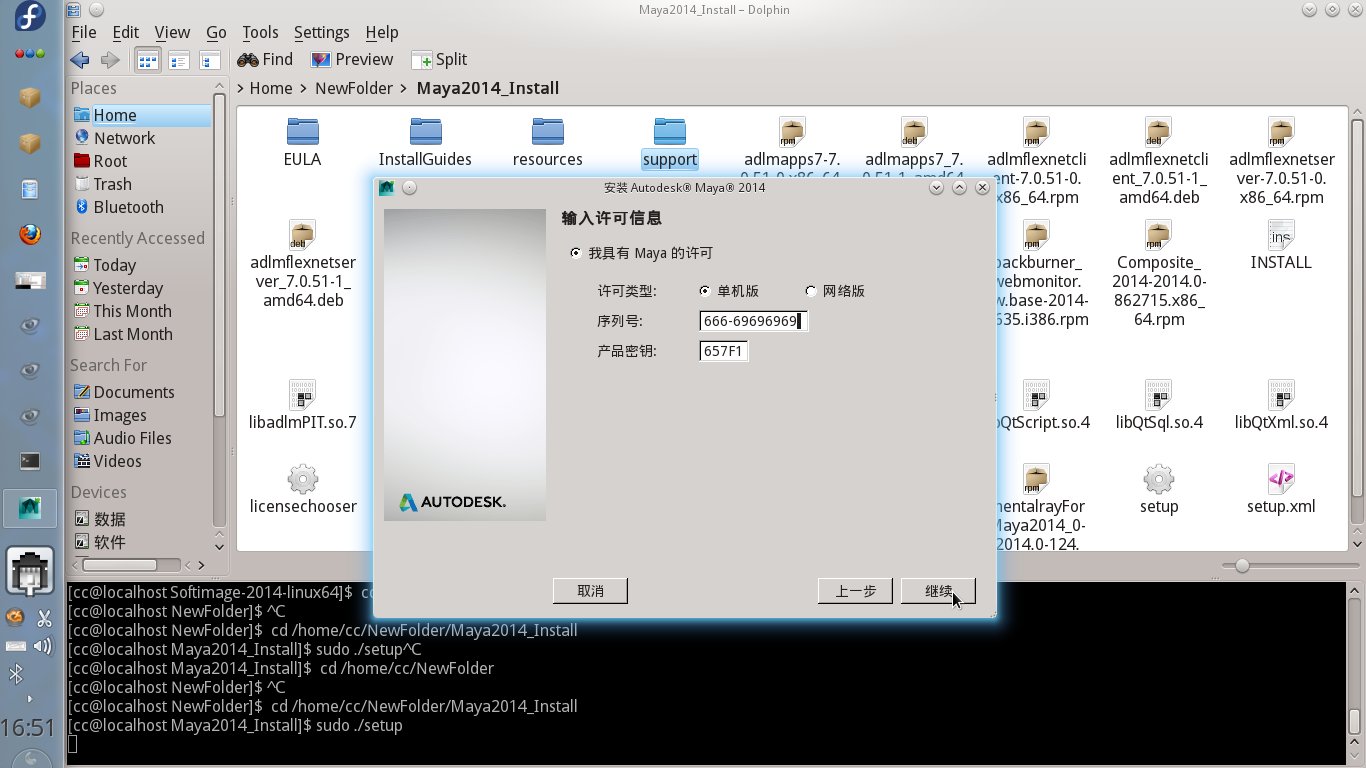Viewport: 1366px width, 768px height.
Task: Click the Home breadcrumb in location bar
Action: tap(271, 88)
